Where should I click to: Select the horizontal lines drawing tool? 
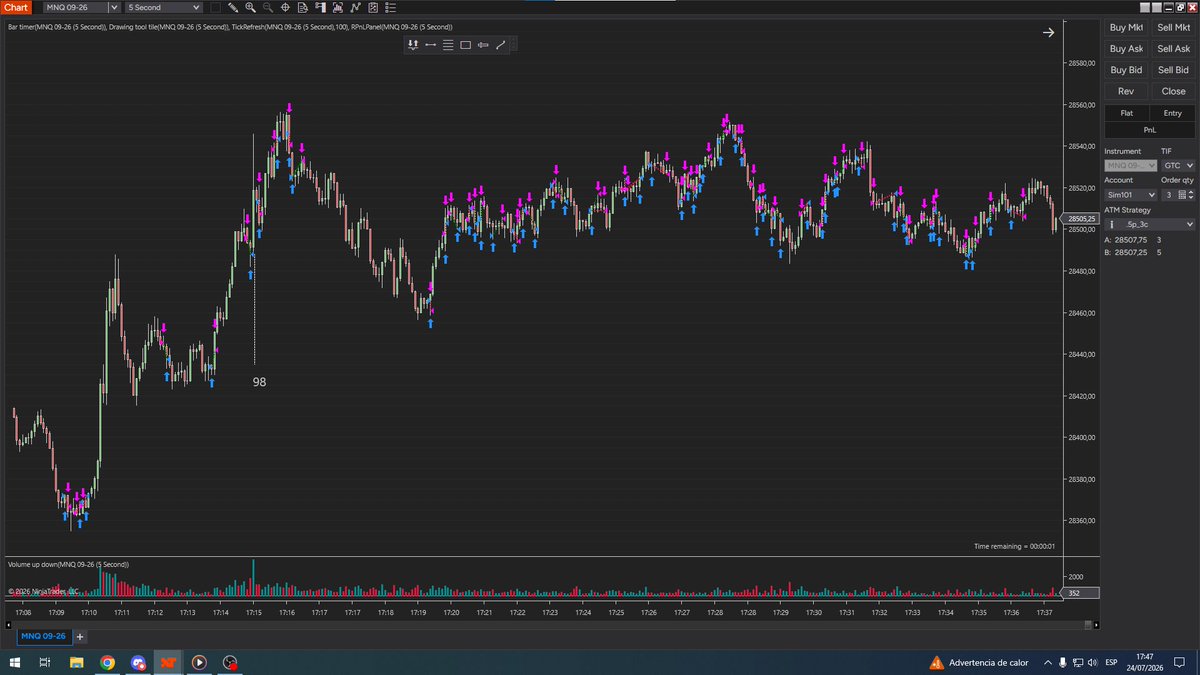pos(448,44)
